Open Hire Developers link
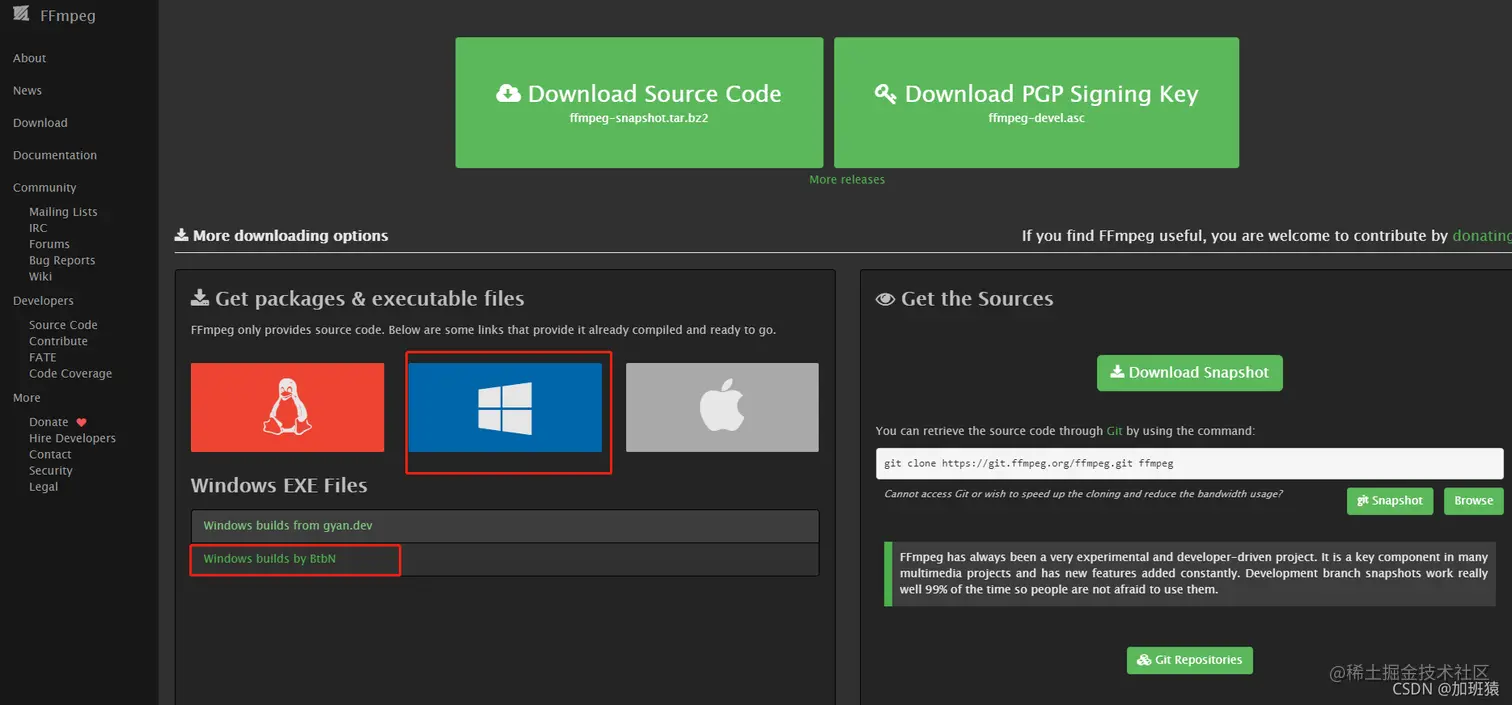The width and height of the screenshot is (1512, 705). (72, 438)
